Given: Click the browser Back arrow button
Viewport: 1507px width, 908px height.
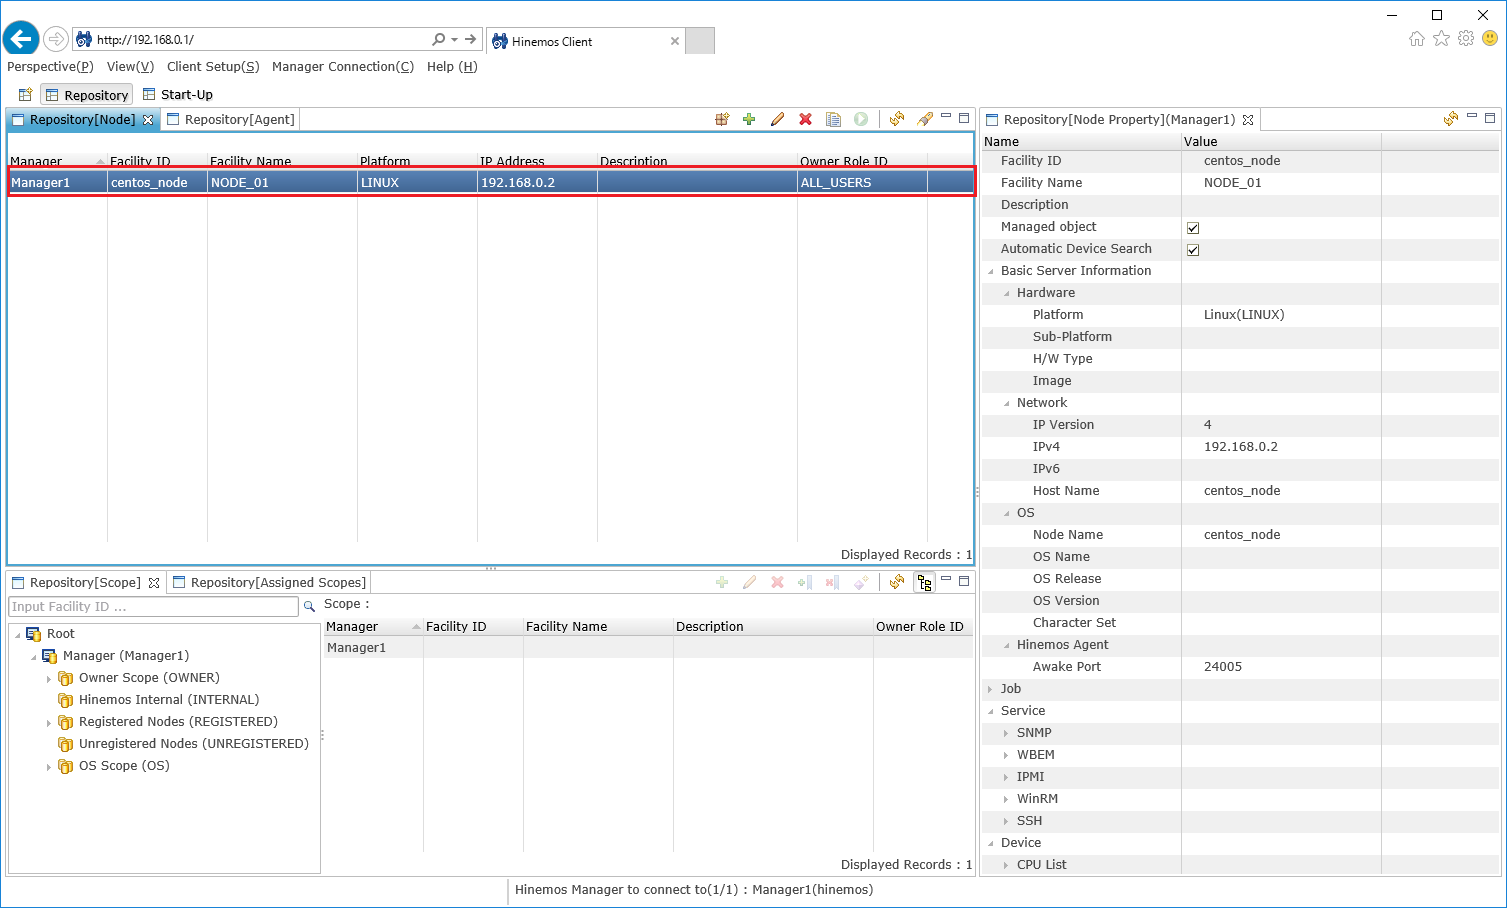Looking at the screenshot, I should (21, 39).
